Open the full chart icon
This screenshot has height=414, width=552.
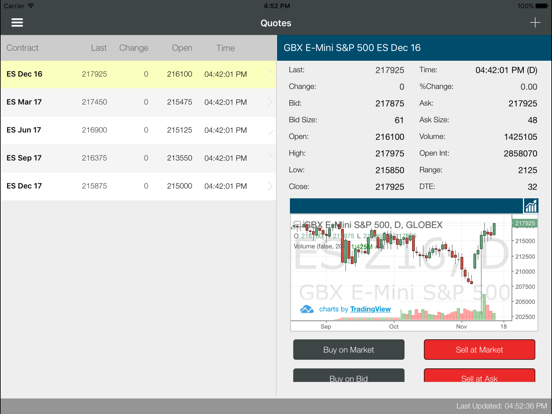[x=531, y=206]
